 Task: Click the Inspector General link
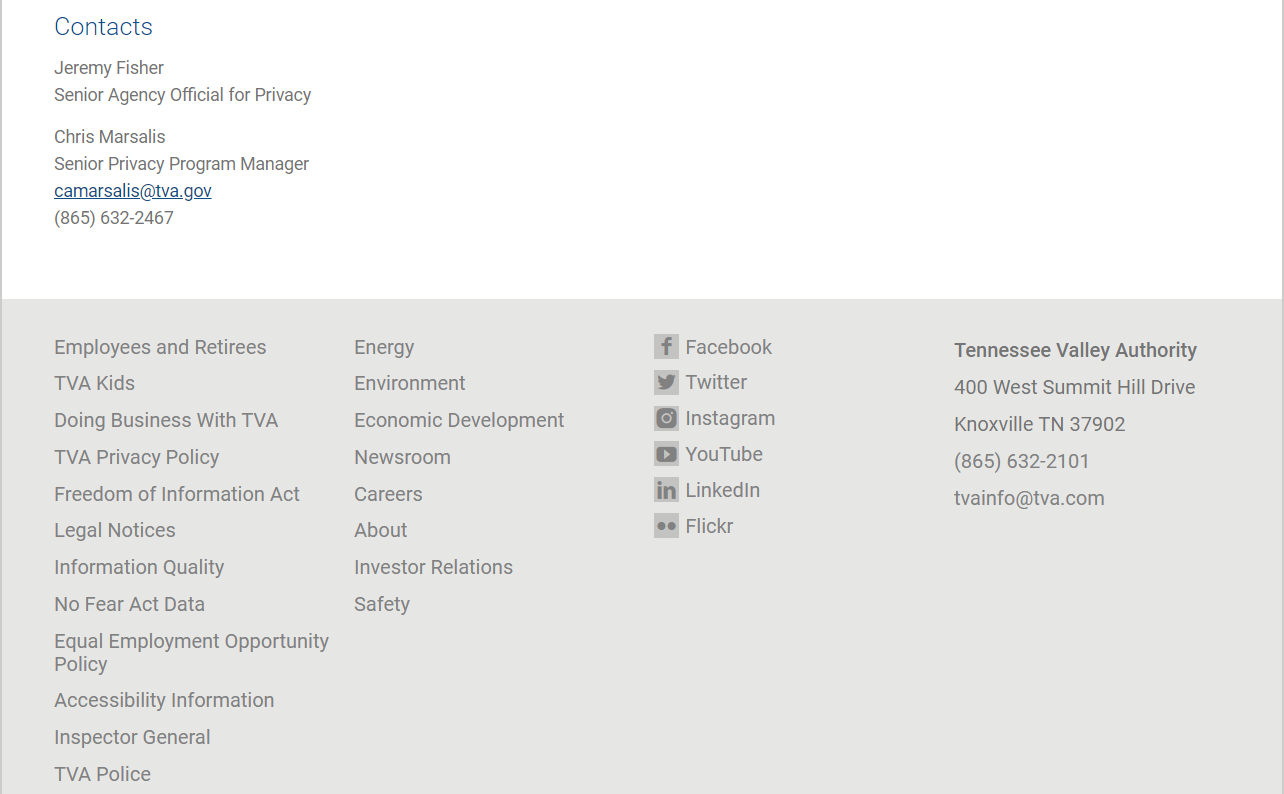coord(132,737)
